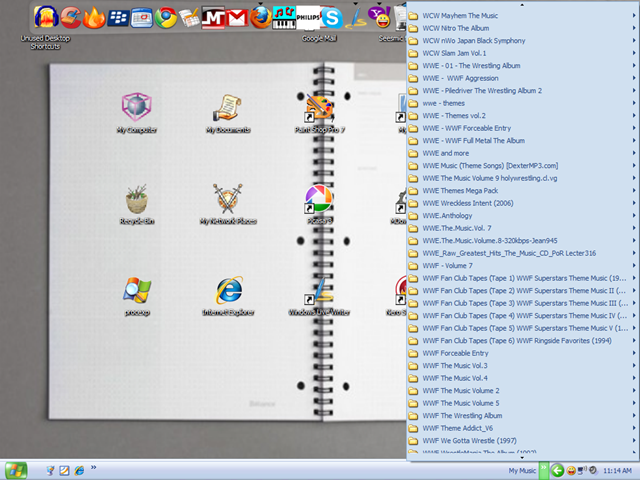Open the piano keyboard music icon
Viewport: 640px width, 480px height.
click(284, 18)
